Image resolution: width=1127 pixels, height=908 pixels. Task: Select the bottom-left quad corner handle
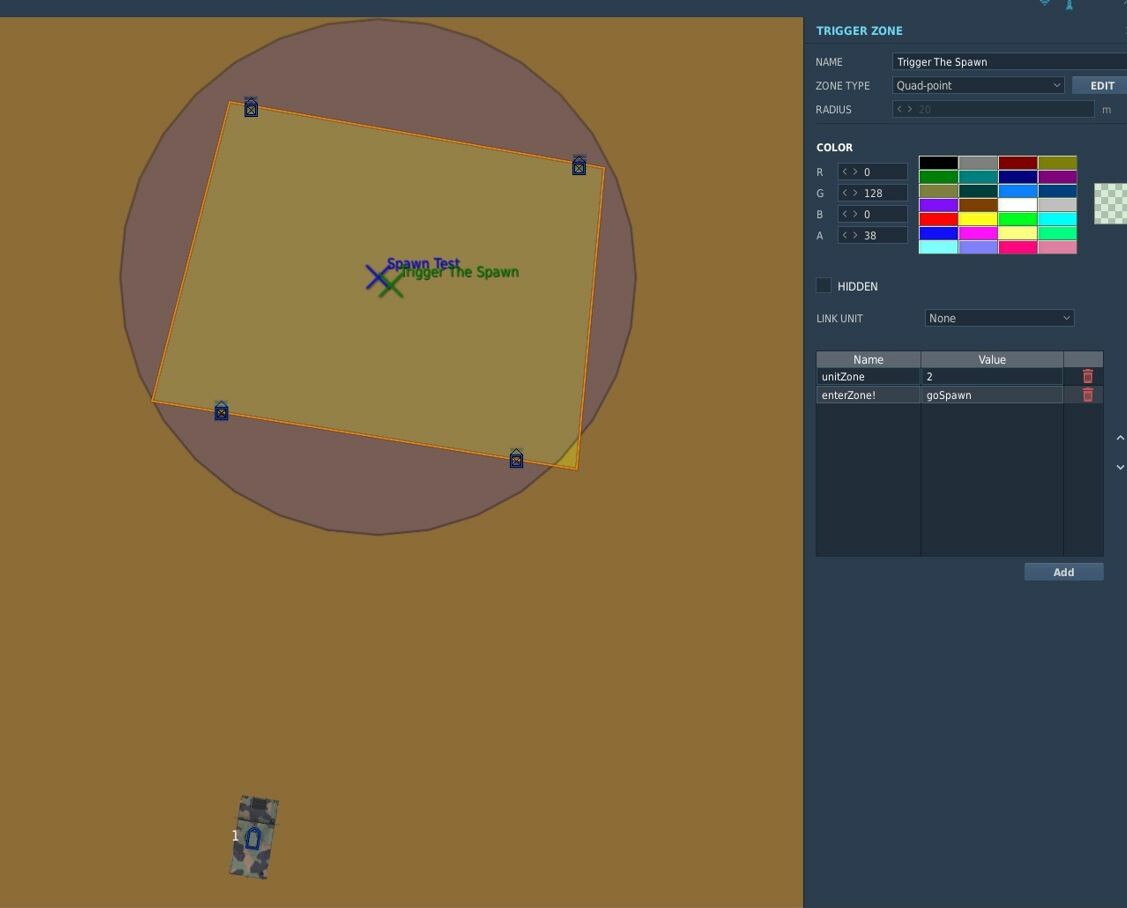221,411
